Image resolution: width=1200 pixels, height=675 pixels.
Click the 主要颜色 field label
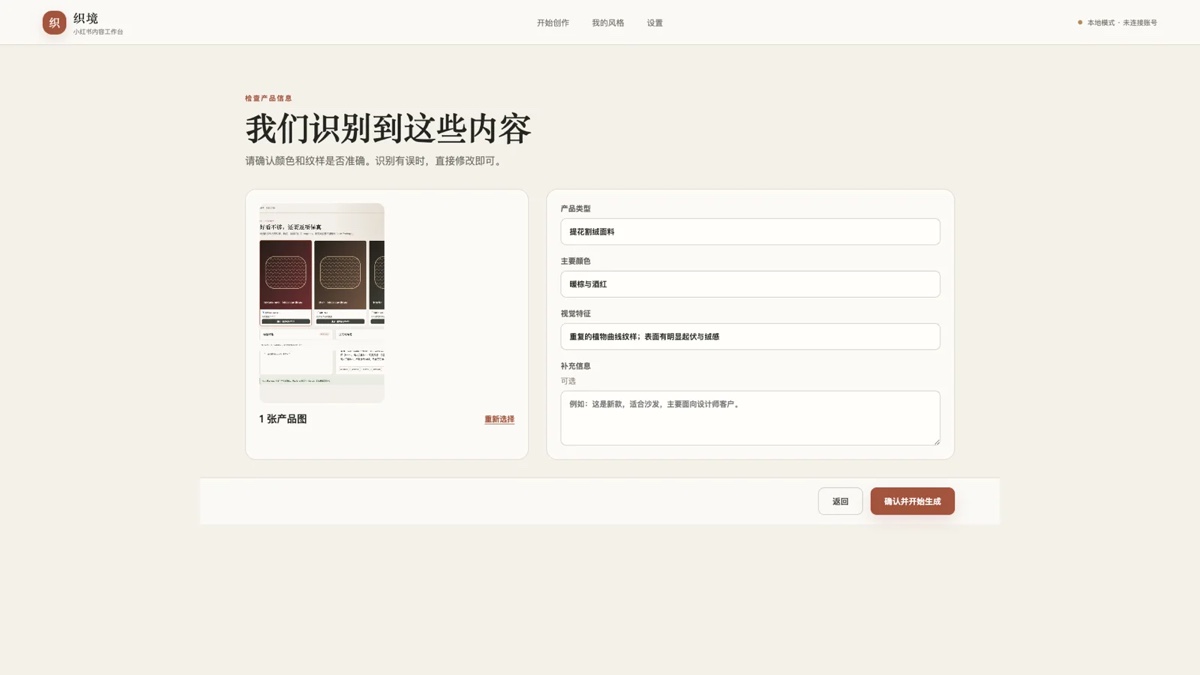(575, 261)
